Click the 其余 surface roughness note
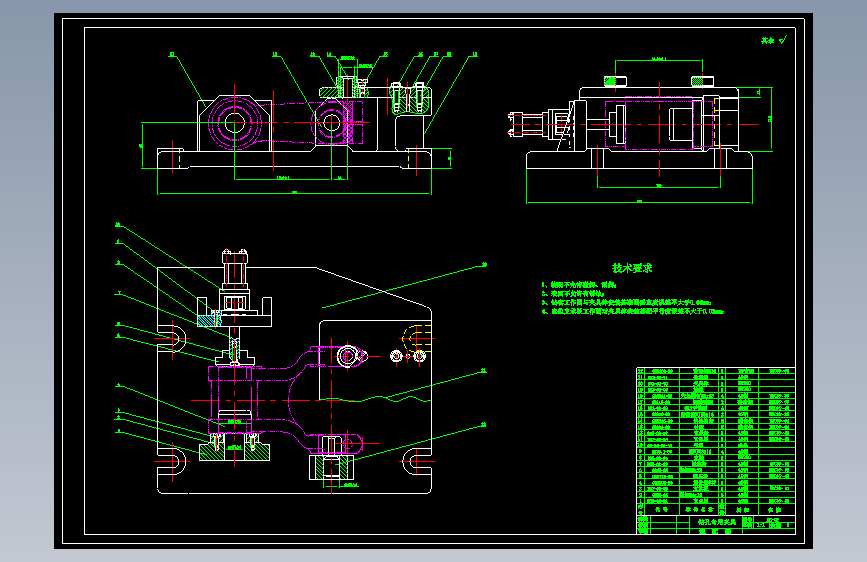Screen dimensions: 867x562 point(774,40)
